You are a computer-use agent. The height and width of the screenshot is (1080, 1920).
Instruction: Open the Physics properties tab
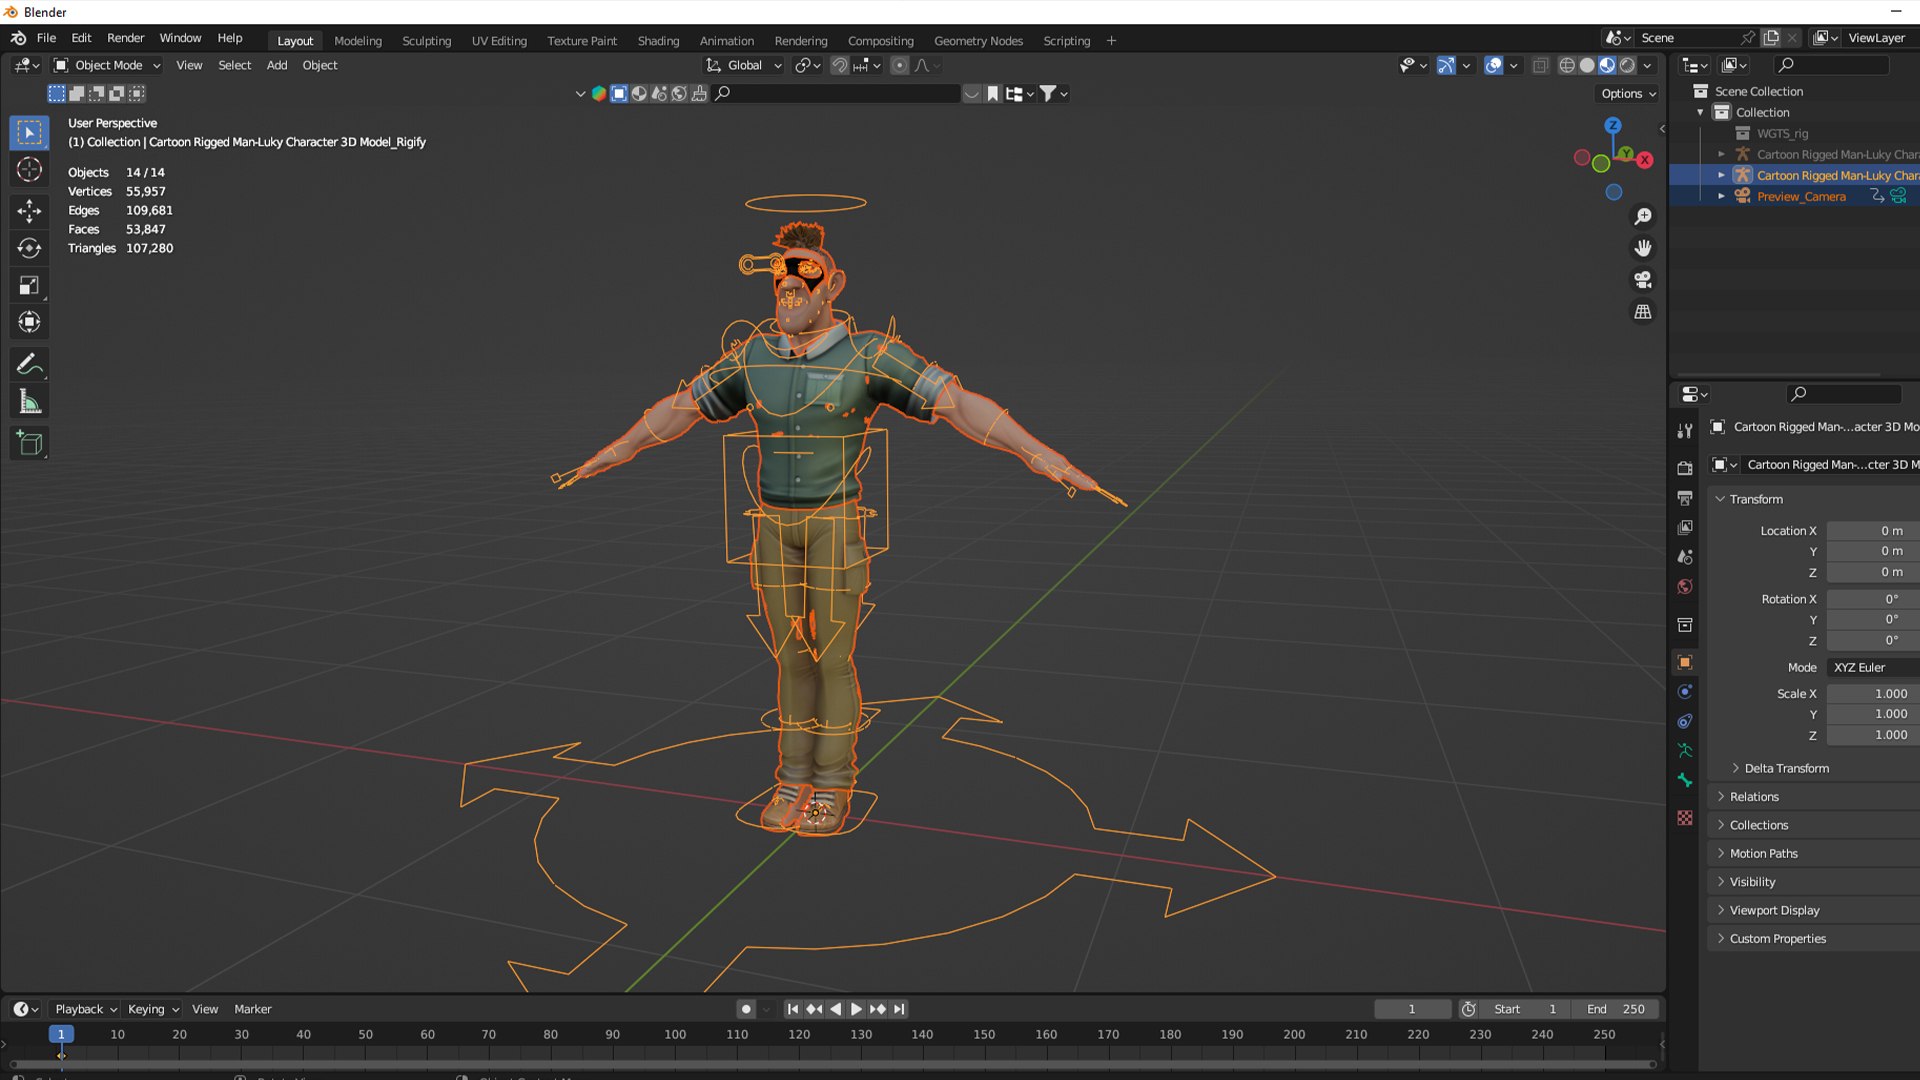point(1685,692)
